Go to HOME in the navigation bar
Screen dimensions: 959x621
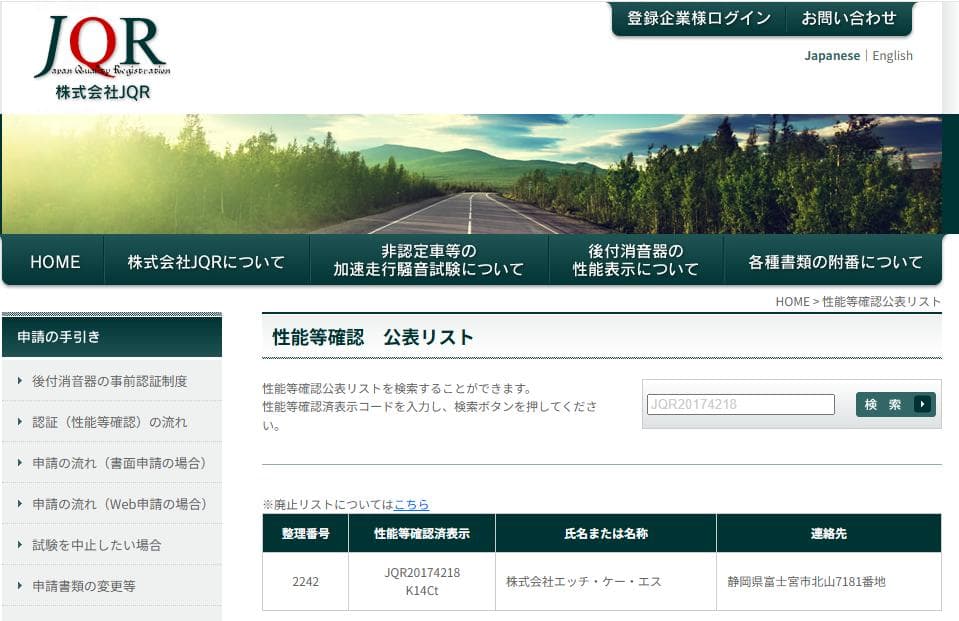coord(55,262)
